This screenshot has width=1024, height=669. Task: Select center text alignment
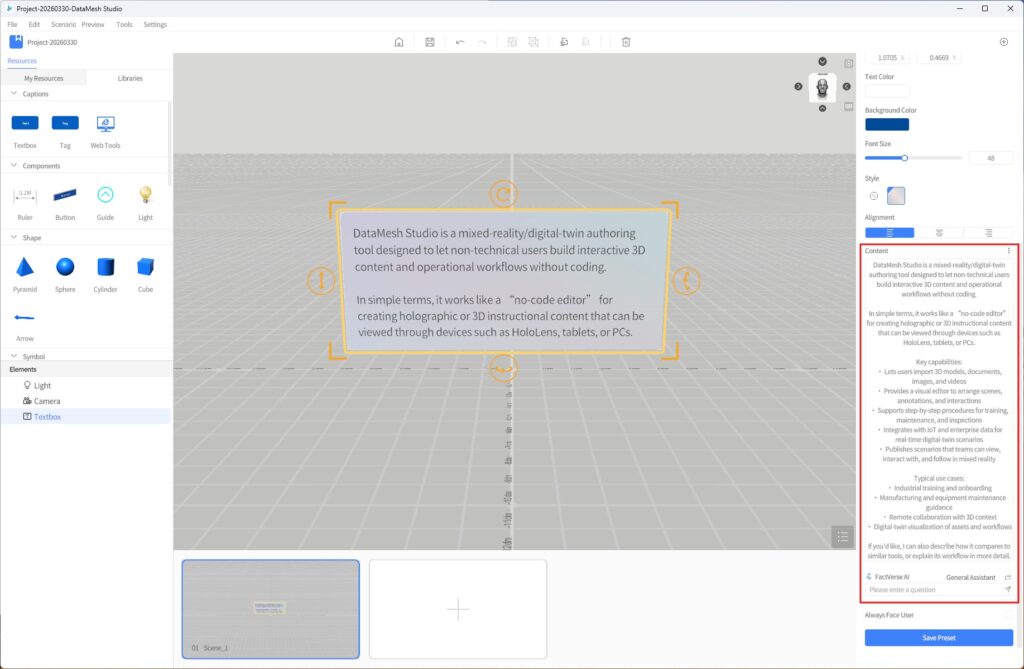tap(939, 232)
